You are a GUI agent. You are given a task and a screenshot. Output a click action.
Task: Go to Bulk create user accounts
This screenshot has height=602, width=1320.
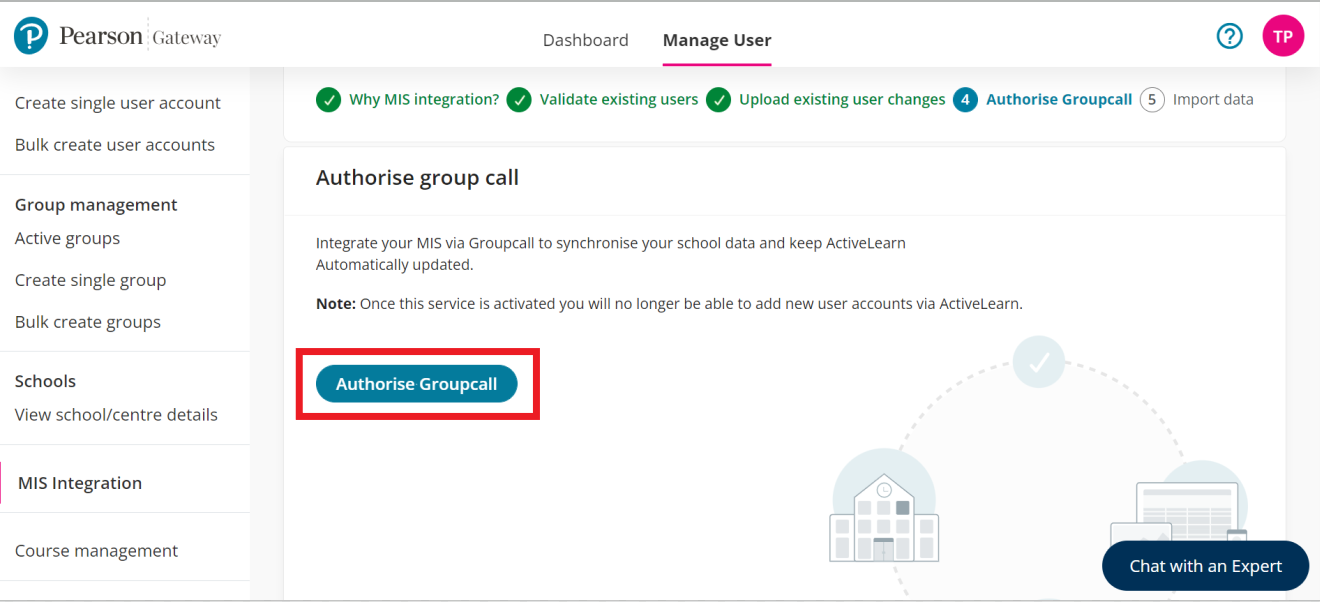tap(115, 145)
